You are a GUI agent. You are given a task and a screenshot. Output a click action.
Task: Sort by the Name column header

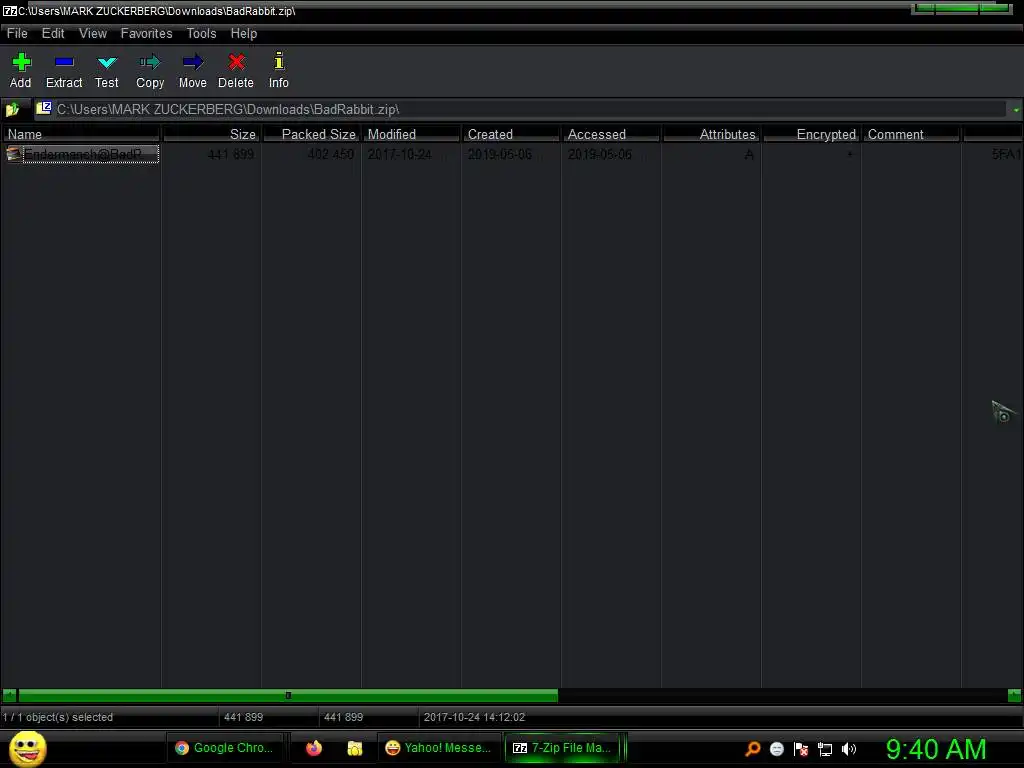pos(80,134)
